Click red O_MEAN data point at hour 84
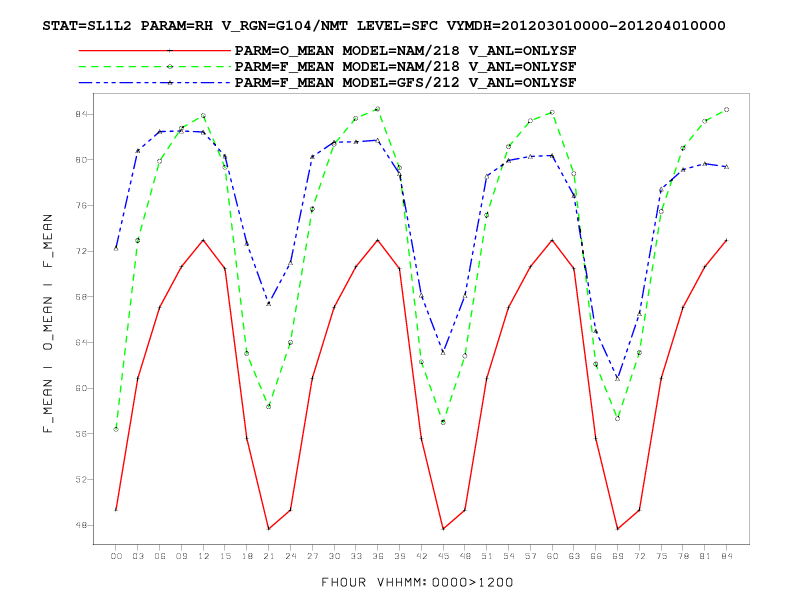This screenshot has width=792, height=612. point(726,240)
